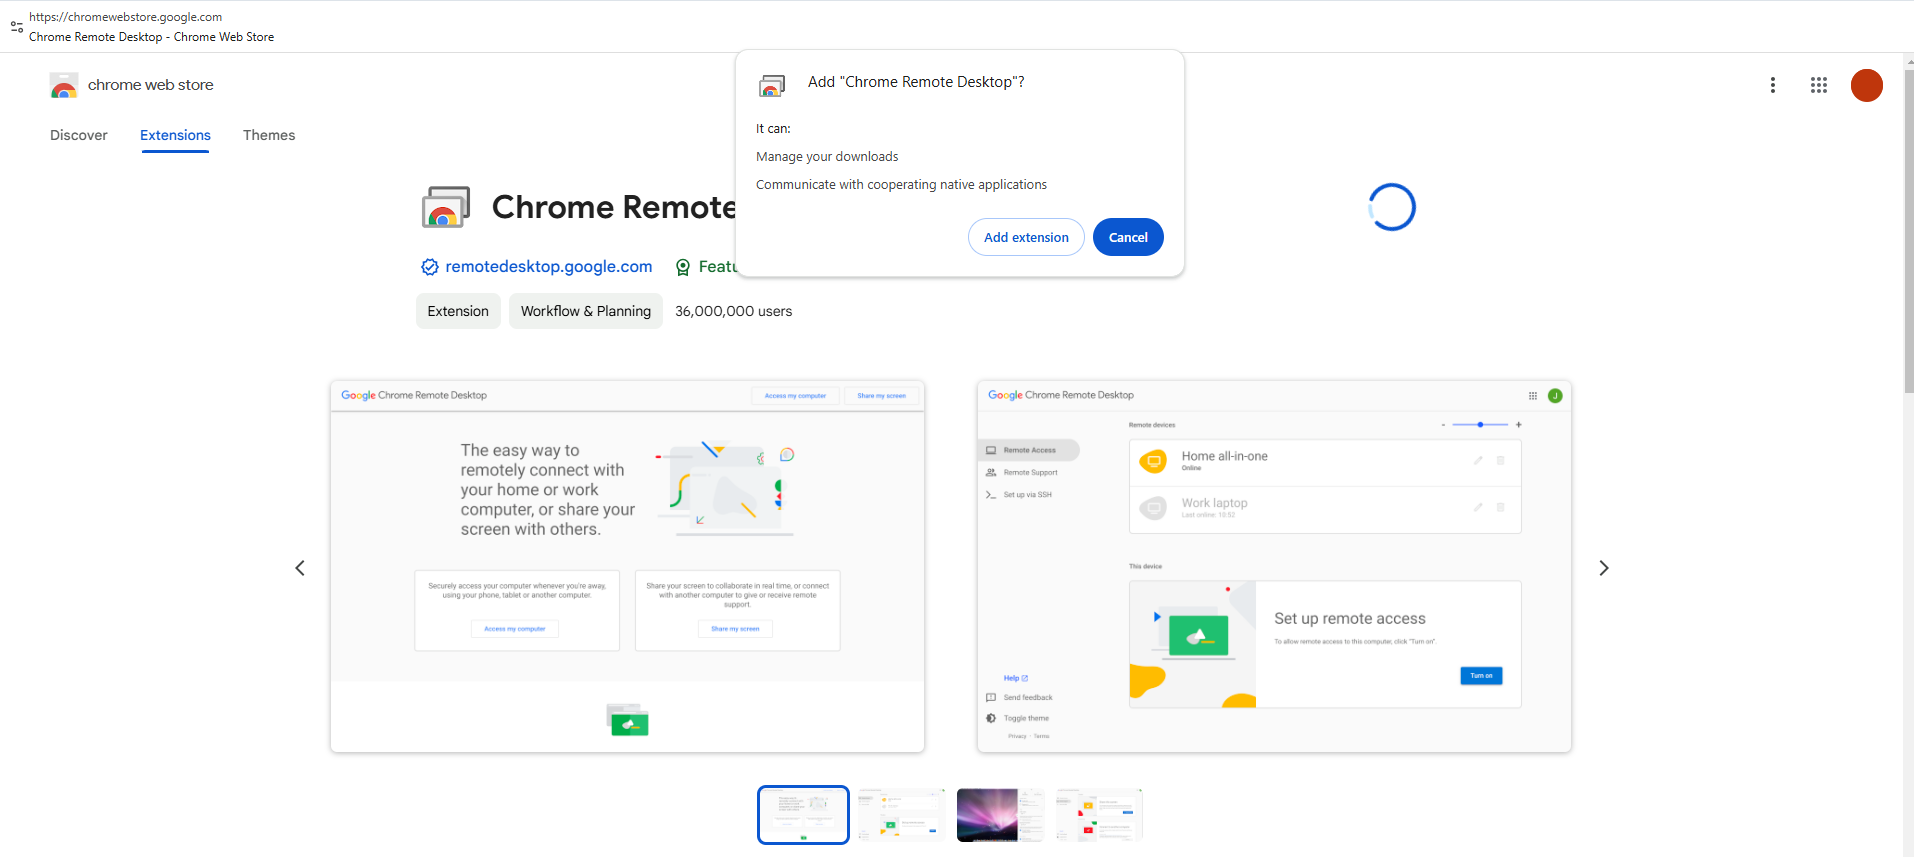Click the verified badge beside remotedesktop.google.com

tap(430, 267)
